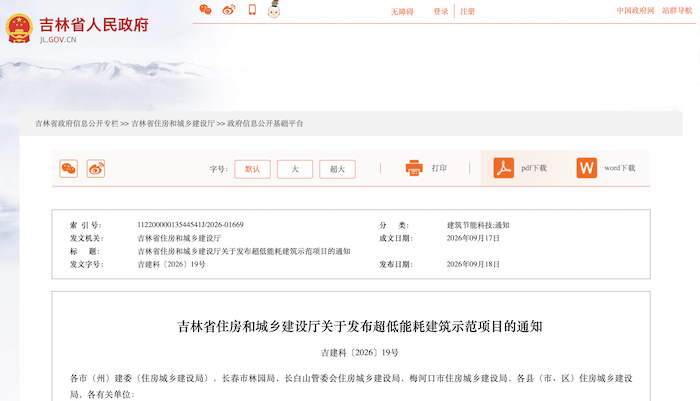Click the mobile phone icon in header
This screenshot has width=700, height=401.
(252, 9)
